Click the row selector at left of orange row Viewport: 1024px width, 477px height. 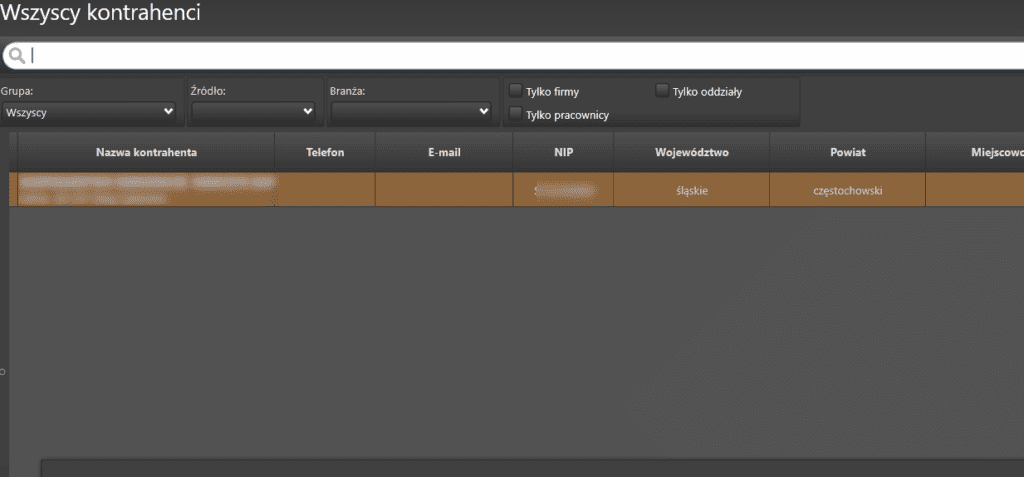pos(13,190)
